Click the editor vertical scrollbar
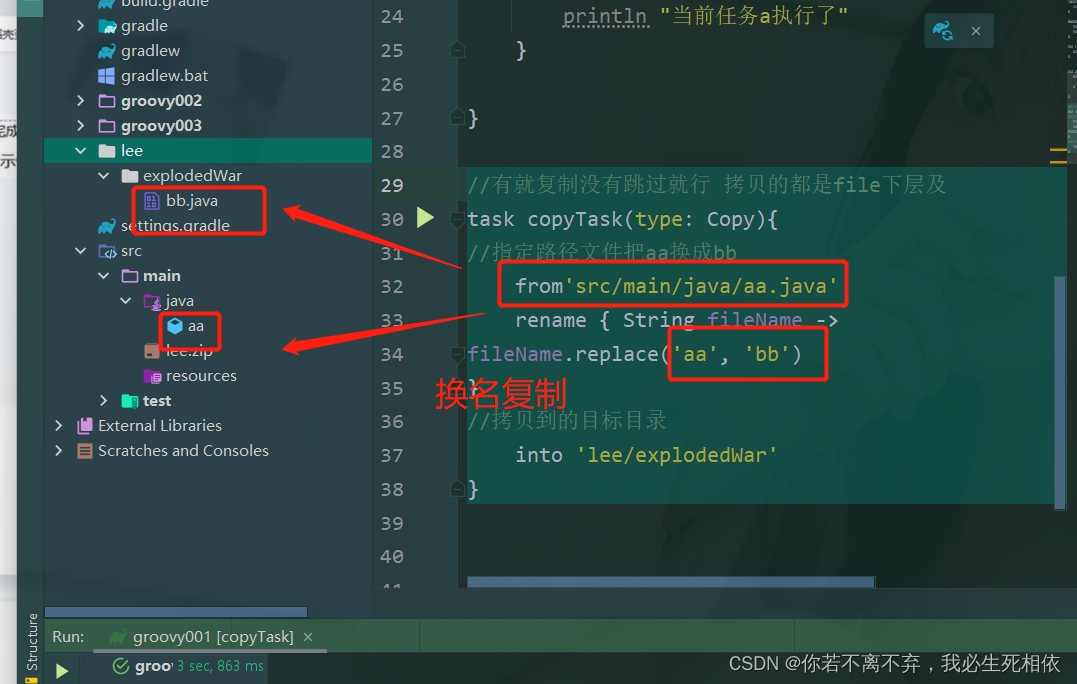The height and width of the screenshot is (684, 1077). [x=1060, y=391]
